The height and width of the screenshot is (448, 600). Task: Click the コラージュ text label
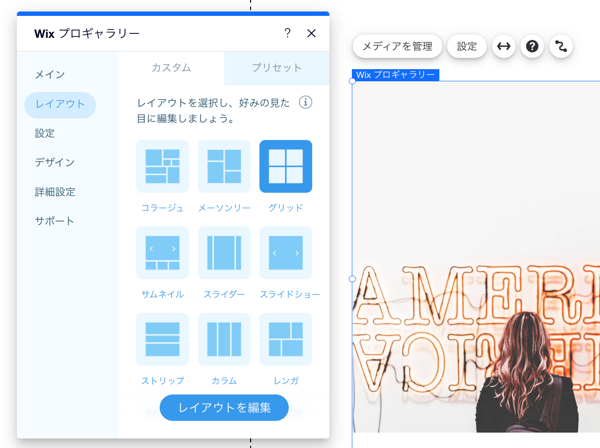pos(162,208)
